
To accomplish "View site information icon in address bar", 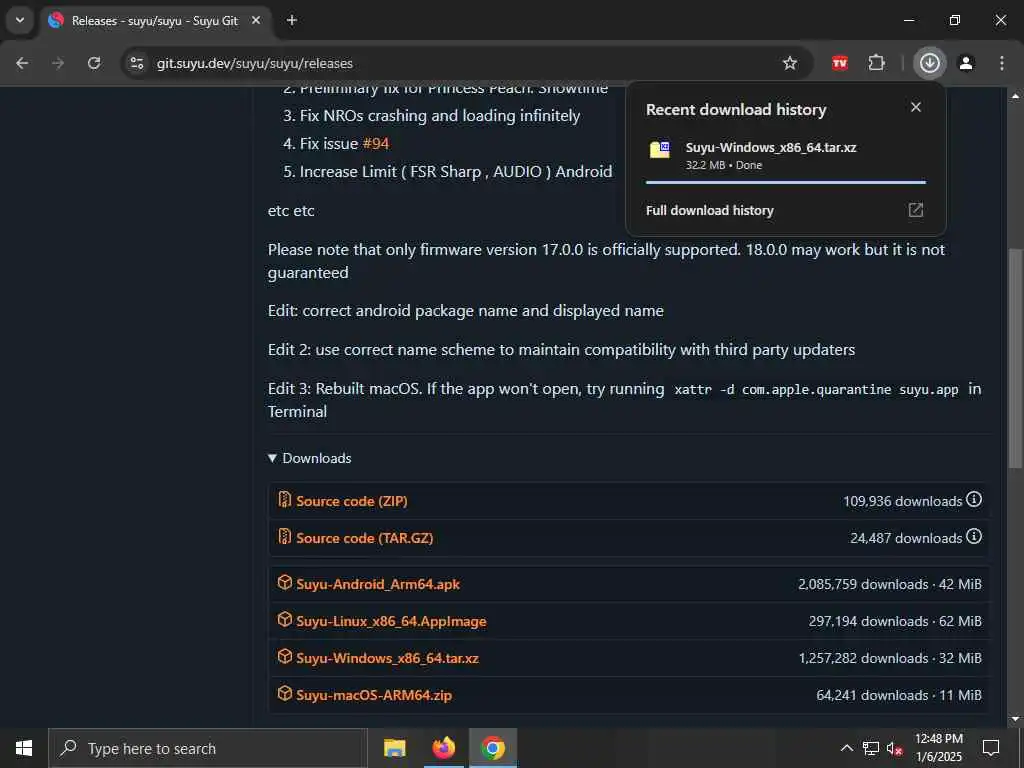I will [137, 63].
